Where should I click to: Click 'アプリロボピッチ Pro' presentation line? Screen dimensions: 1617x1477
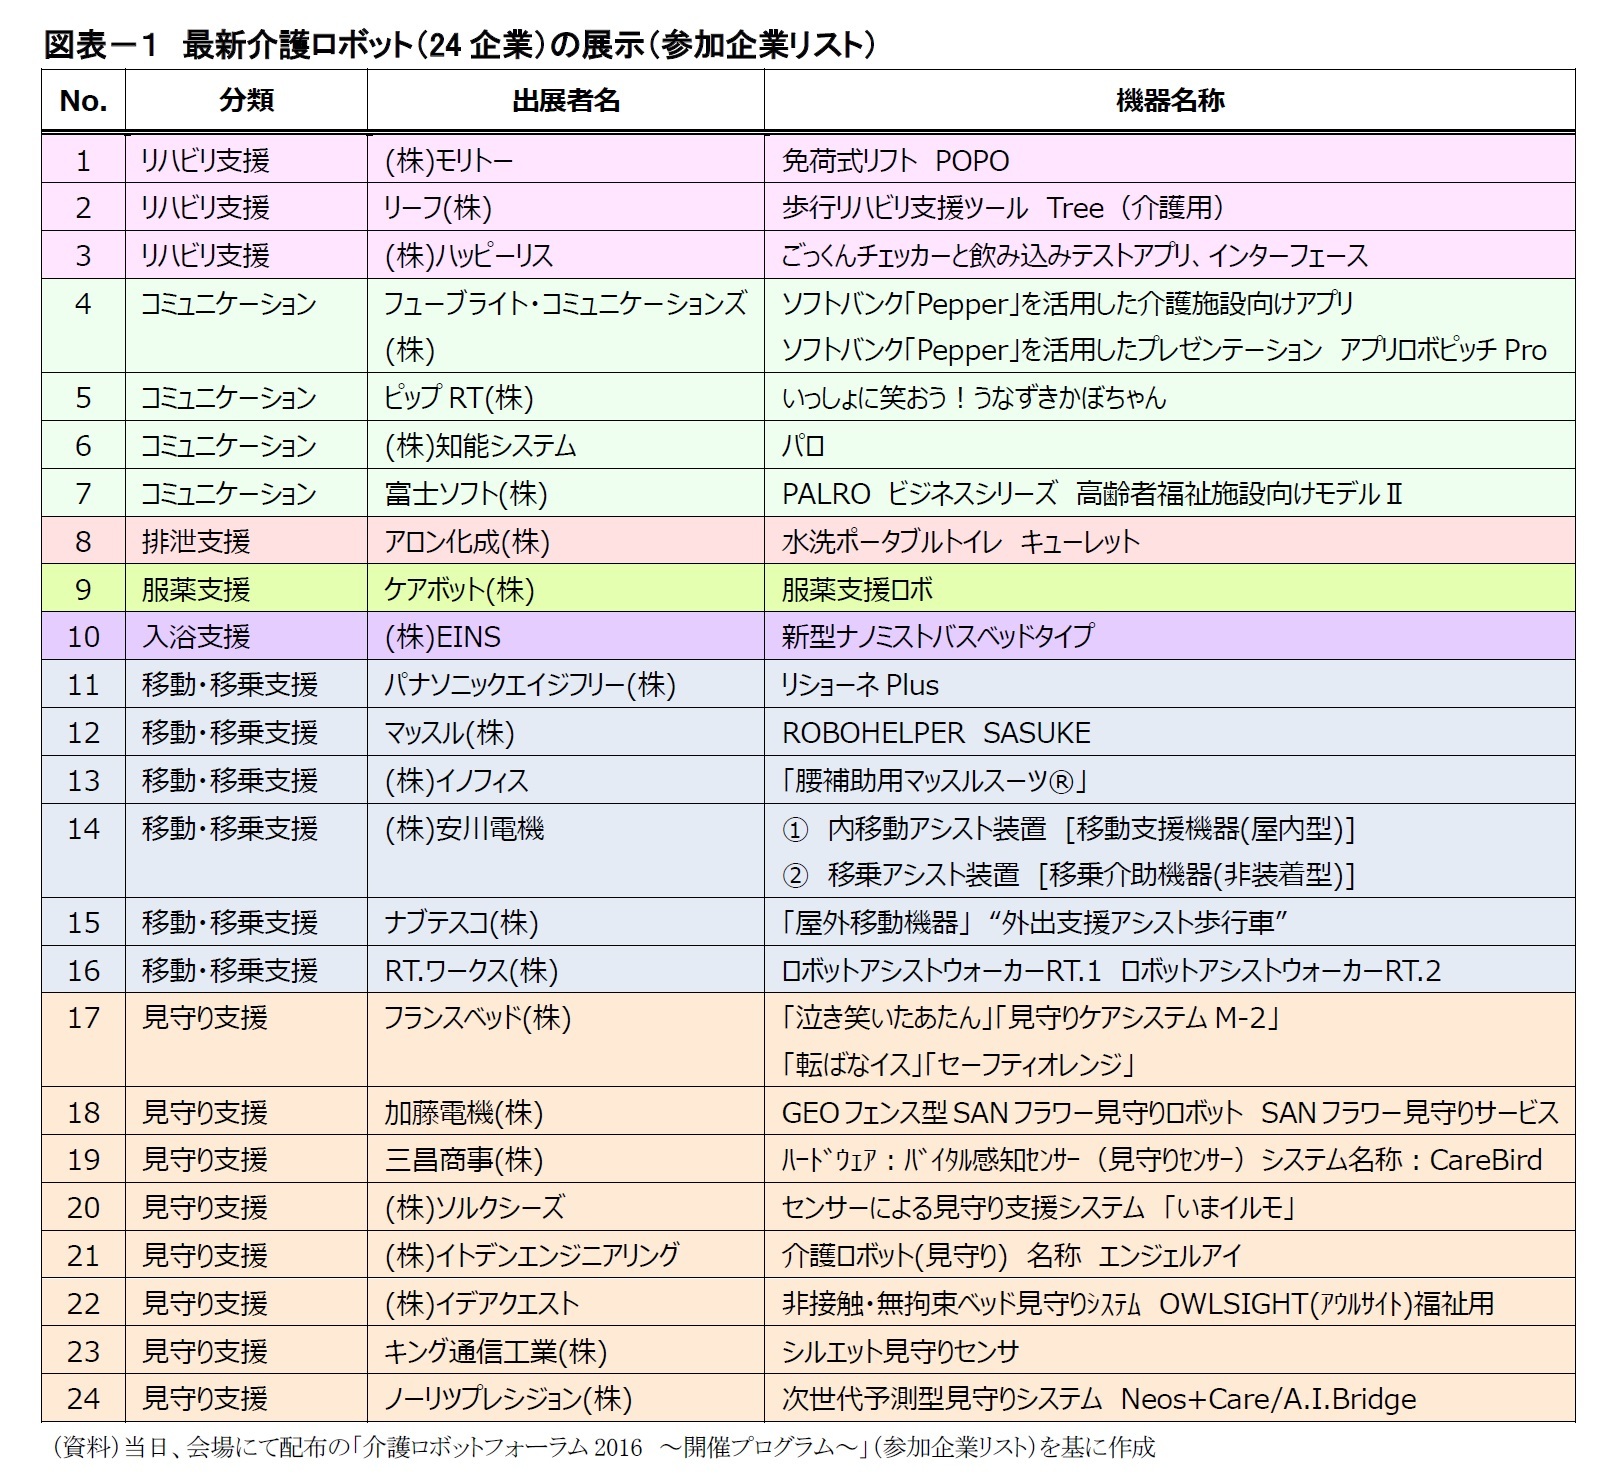(x=1164, y=351)
